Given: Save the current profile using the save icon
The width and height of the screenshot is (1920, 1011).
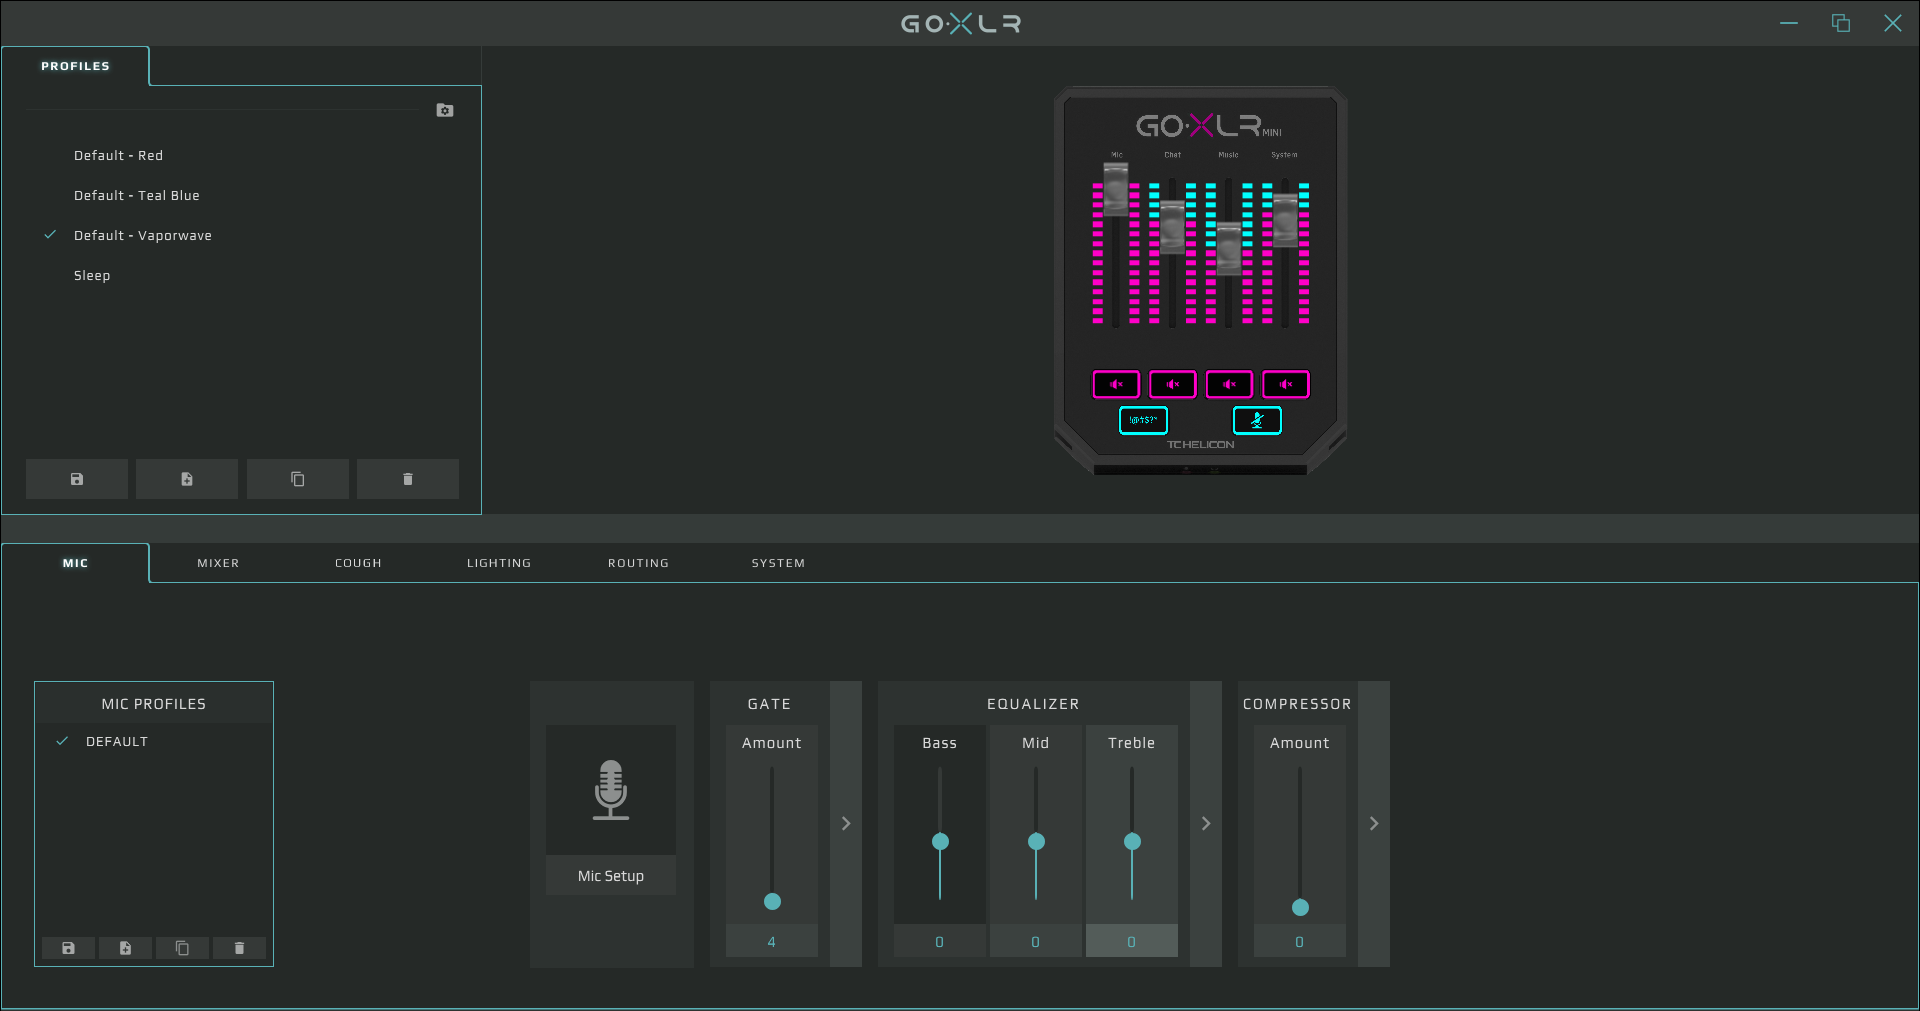Looking at the screenshot, I should point(77,479).
